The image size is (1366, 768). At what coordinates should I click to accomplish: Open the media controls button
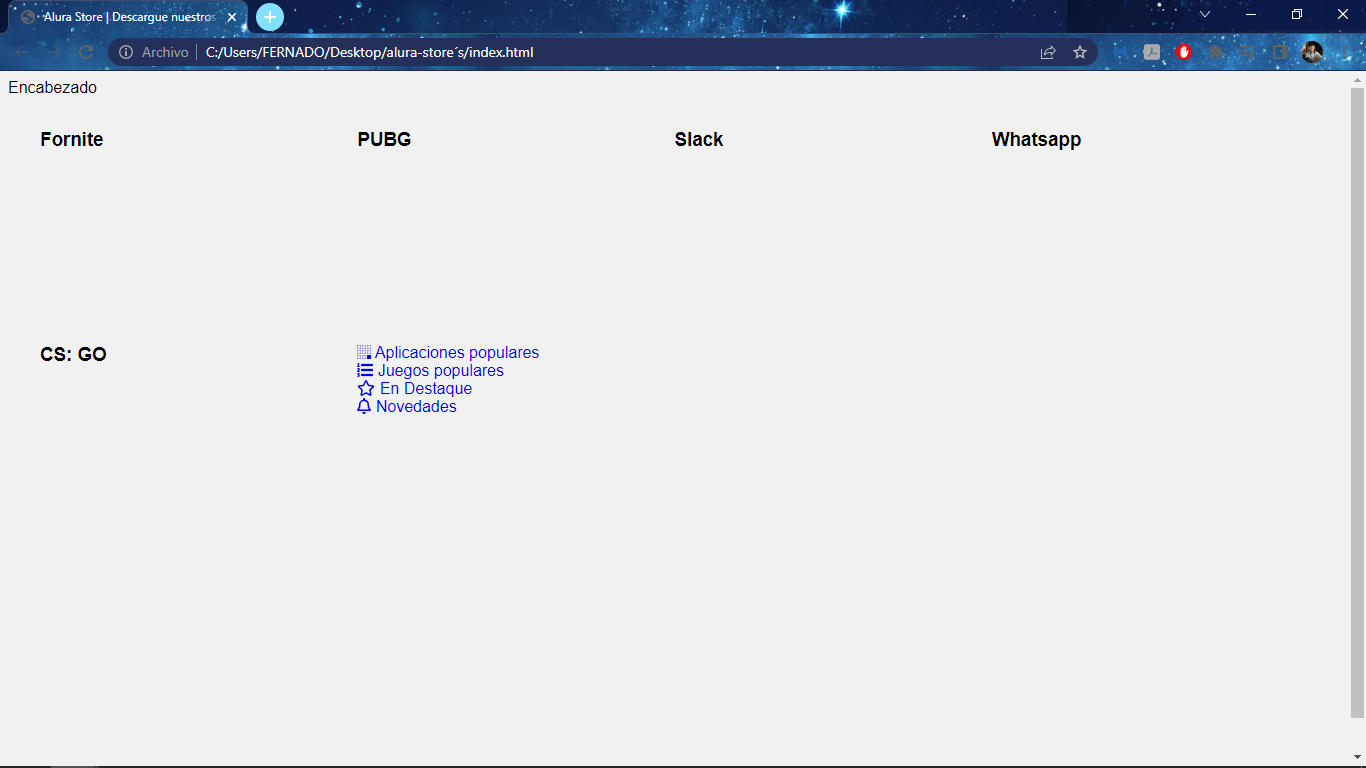(x=1248, y=52)
